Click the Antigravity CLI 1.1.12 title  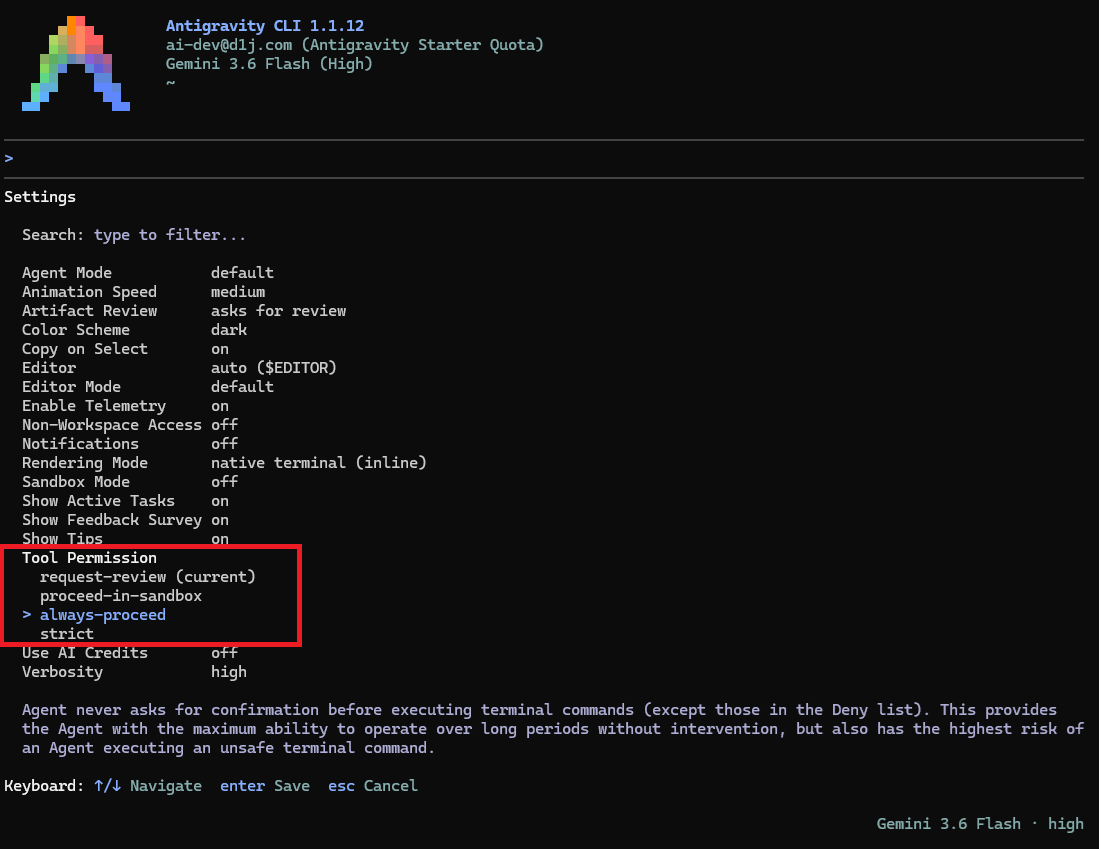pyautogui.click(x=265, y=26)
